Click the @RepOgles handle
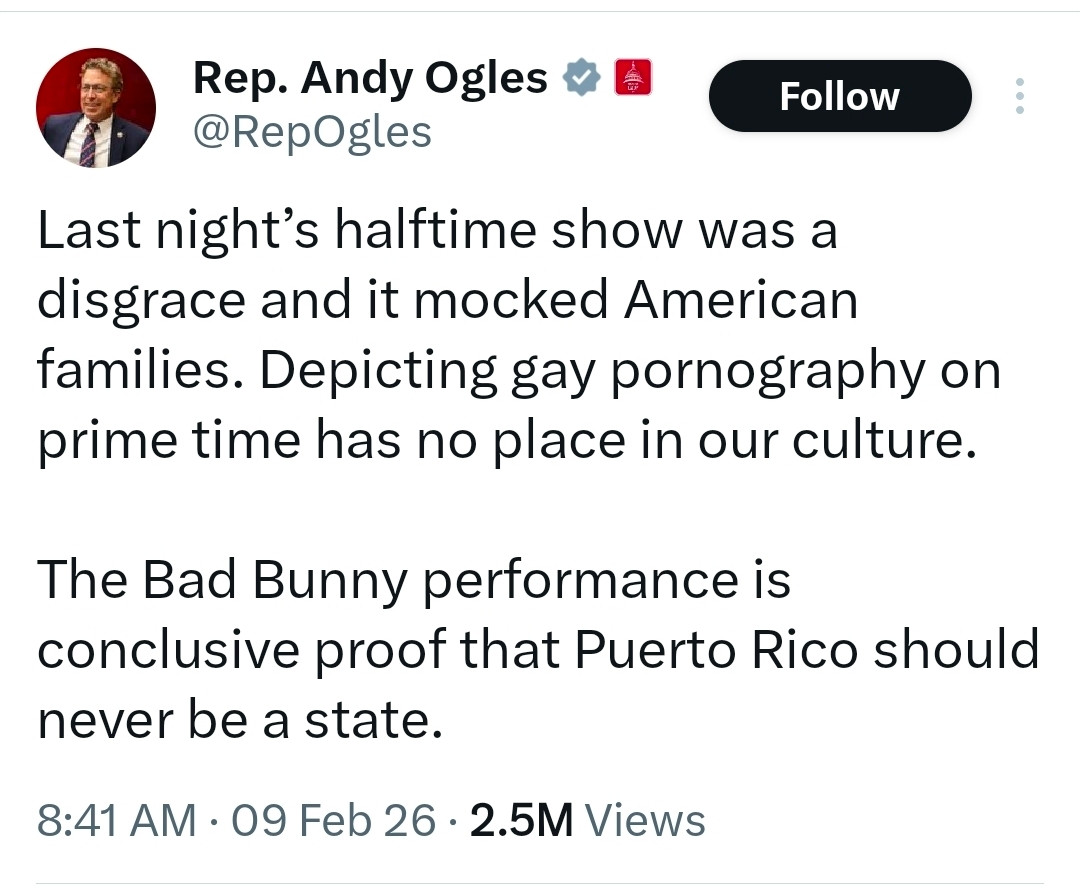Image resolution: width=1080 pixels, height=893 pixels. click(312, 130)
